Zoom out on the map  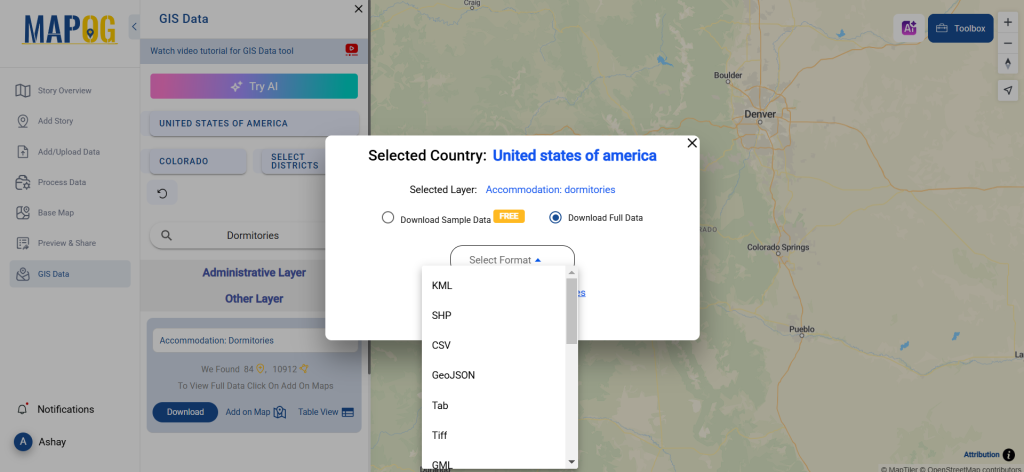tap(1008, 43)
